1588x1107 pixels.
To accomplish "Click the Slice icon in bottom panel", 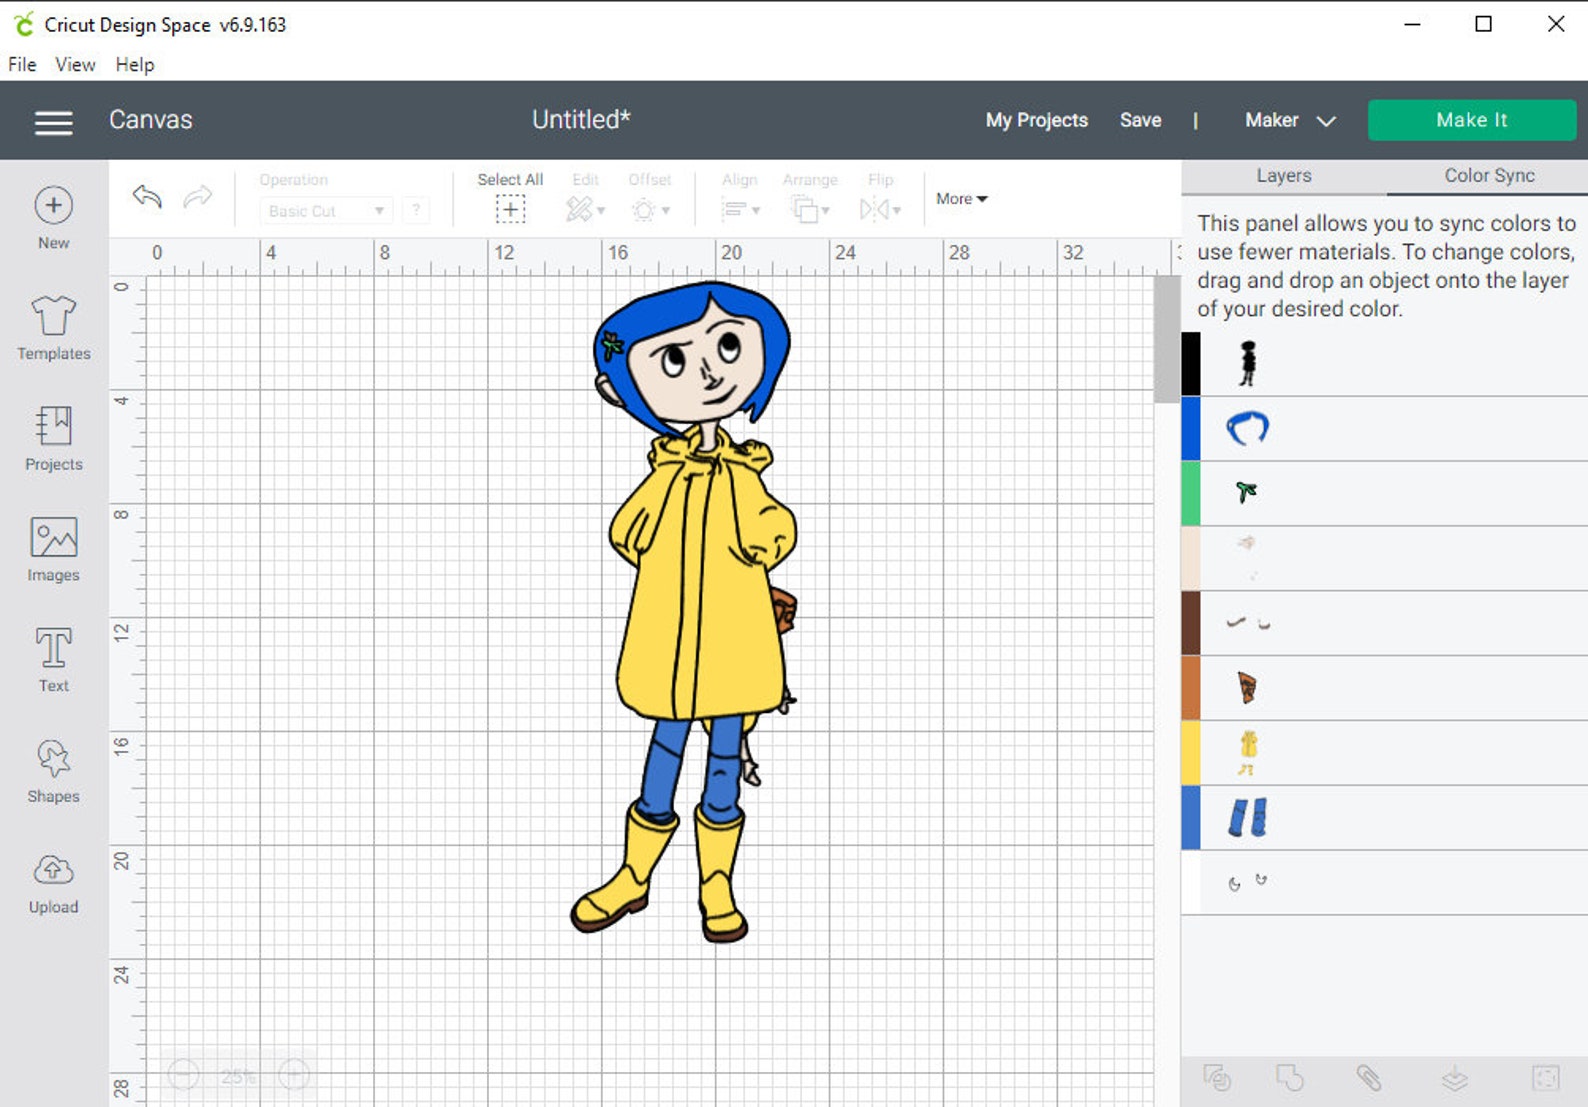I will coord(1217,1078).
